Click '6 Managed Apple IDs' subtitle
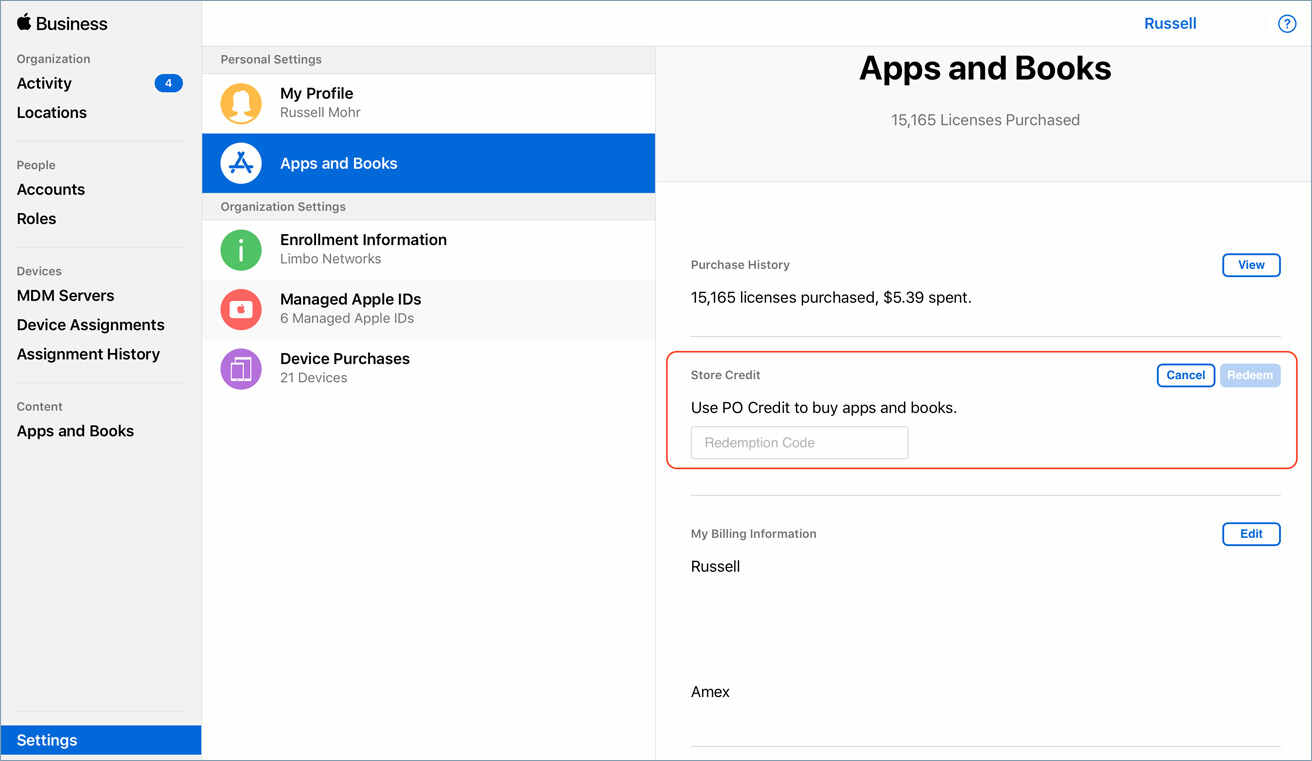 [347, 318]
